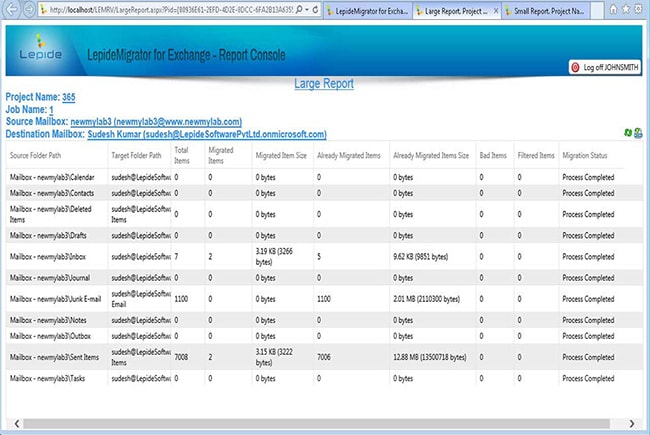Open the address bar dropdown arrow

click(307, 10)
